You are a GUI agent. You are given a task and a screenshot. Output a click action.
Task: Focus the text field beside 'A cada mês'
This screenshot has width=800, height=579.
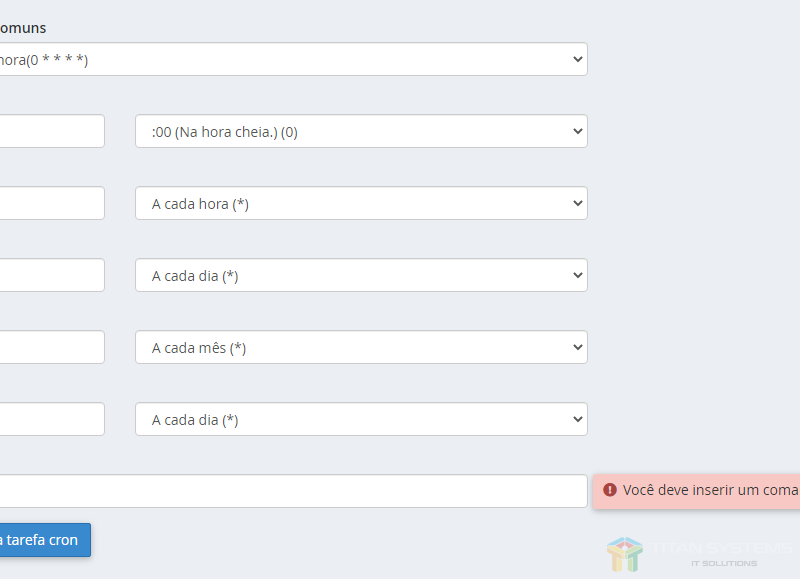coord(50,347)
